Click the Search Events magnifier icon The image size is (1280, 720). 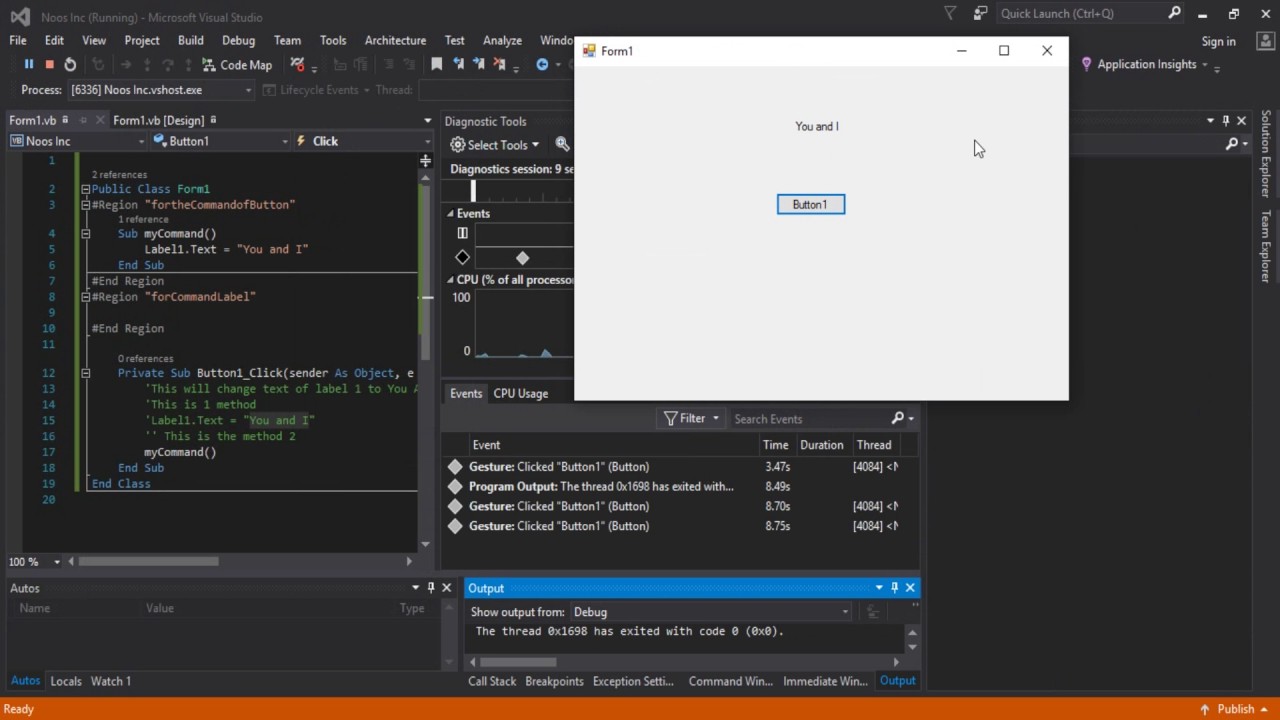click(x=898, y=418)
